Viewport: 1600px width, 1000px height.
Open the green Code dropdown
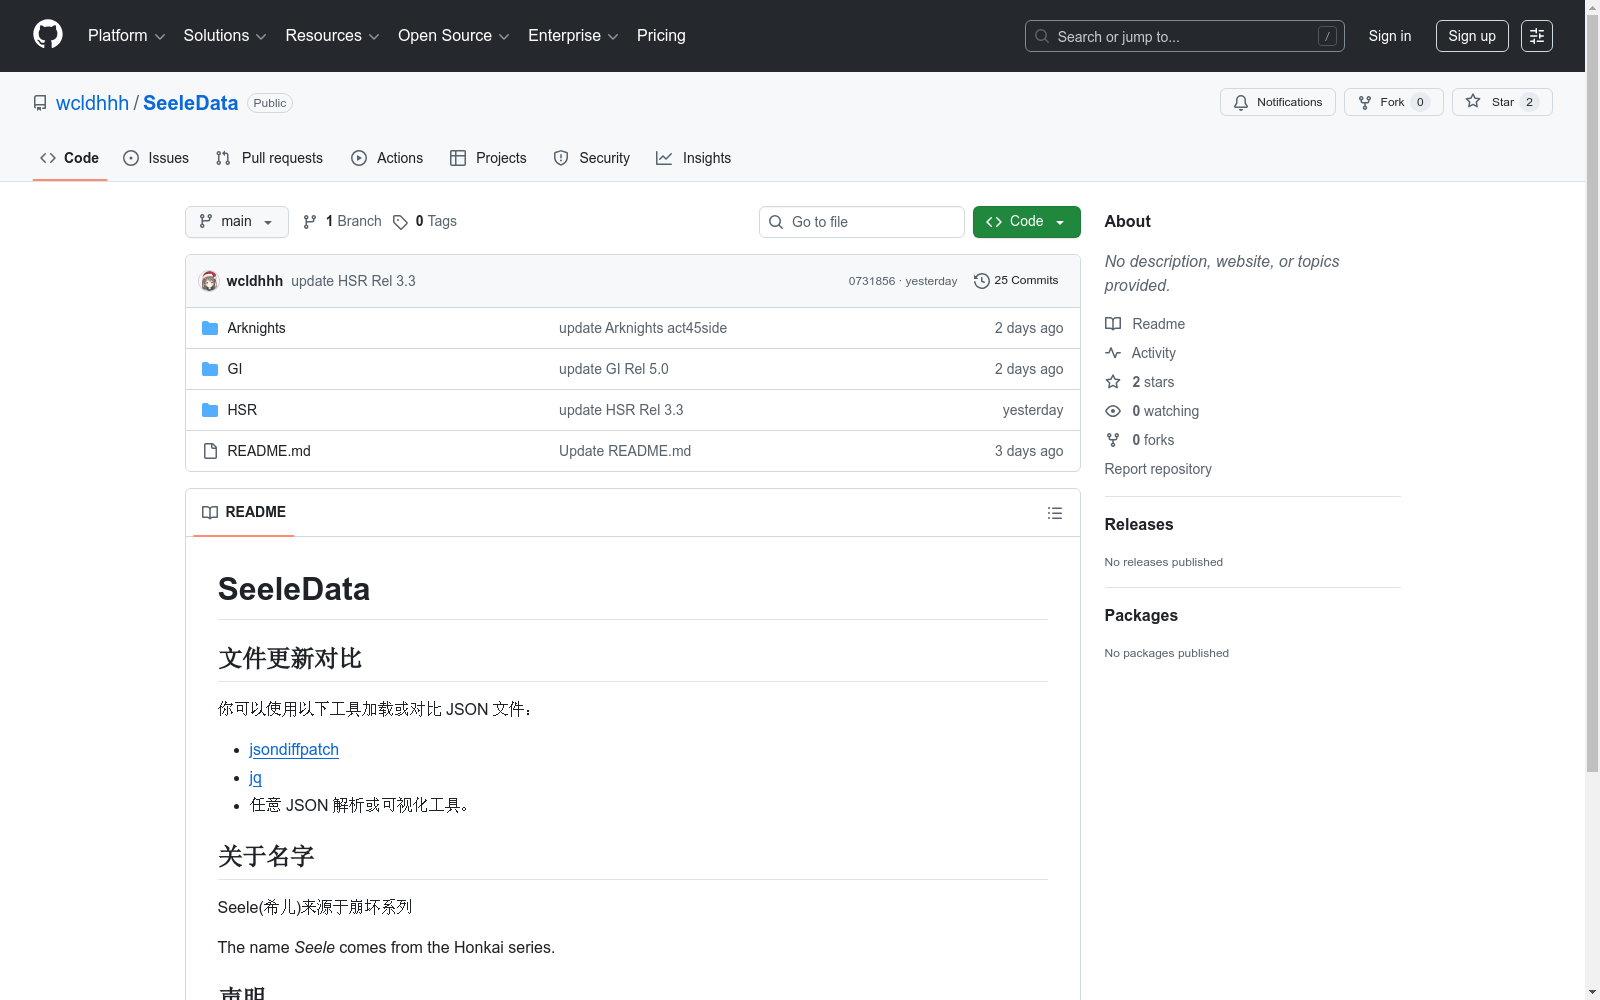pyautogui.click(x=1027, y=222)
